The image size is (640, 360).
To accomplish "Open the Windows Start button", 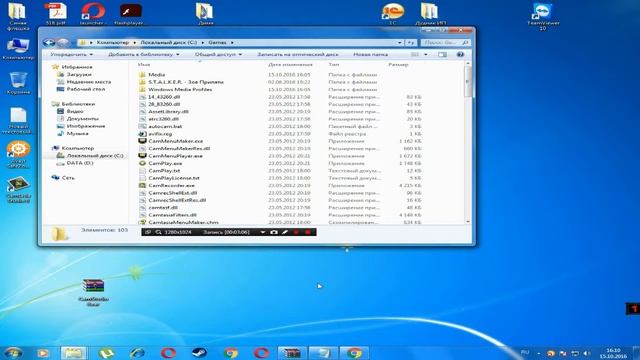I will (x=13, y=353).
